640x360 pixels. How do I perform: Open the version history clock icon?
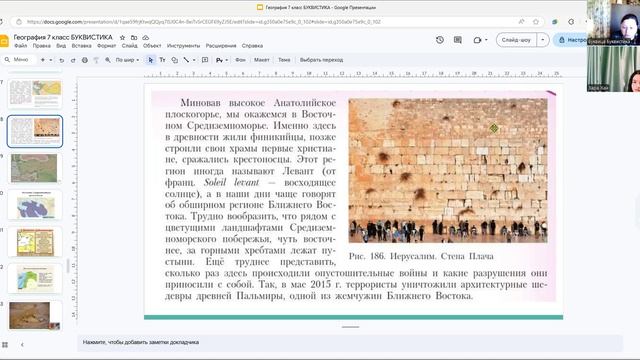coord(440,40)
